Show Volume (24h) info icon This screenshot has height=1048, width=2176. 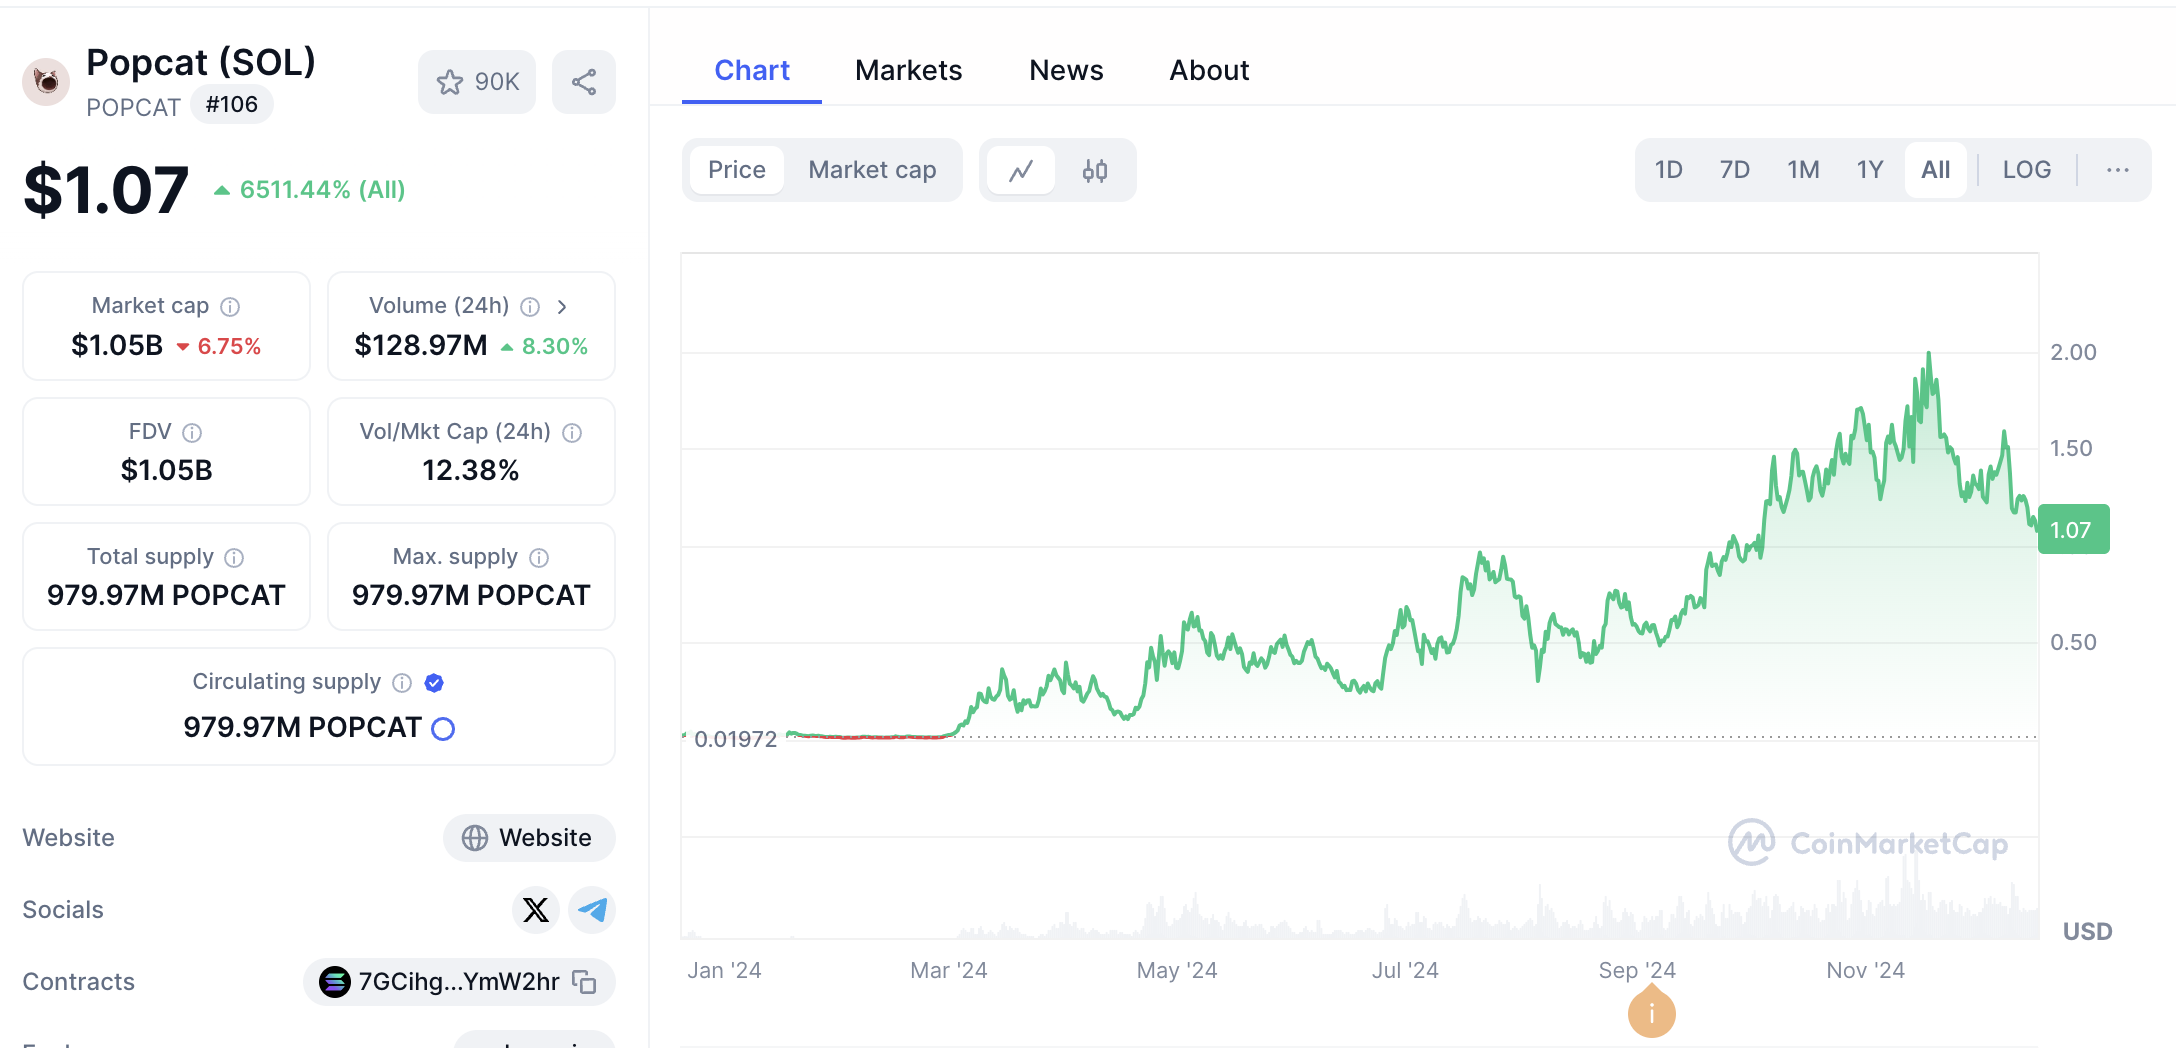tap(530, 306)
